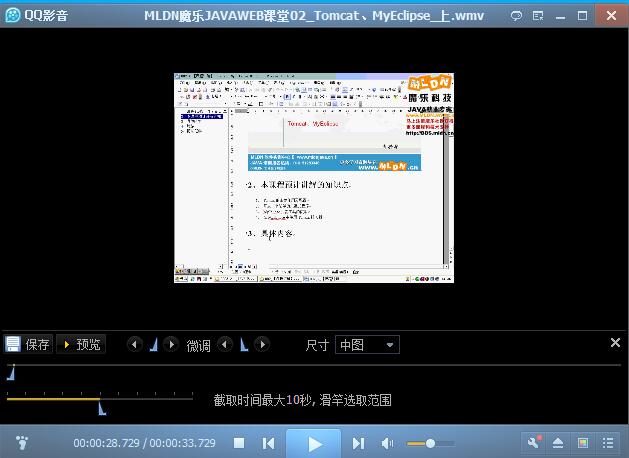Viewport: 629px width, 458px height.
Task: Maximize the QQ影音 window
Action: 582,16
